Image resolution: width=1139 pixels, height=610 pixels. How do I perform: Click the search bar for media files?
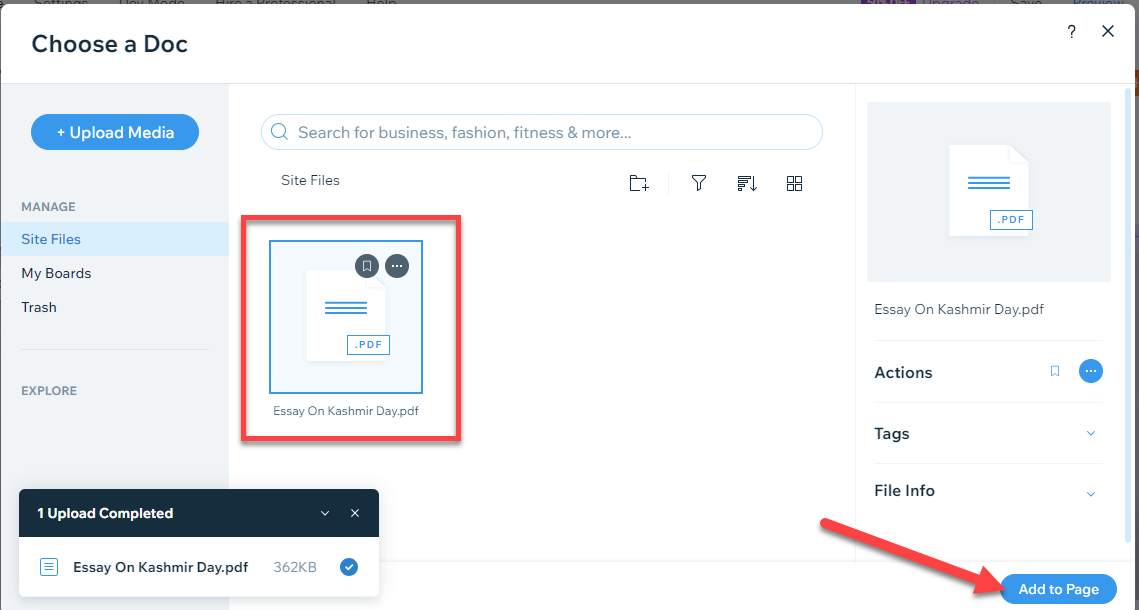[x=541, y=131]
